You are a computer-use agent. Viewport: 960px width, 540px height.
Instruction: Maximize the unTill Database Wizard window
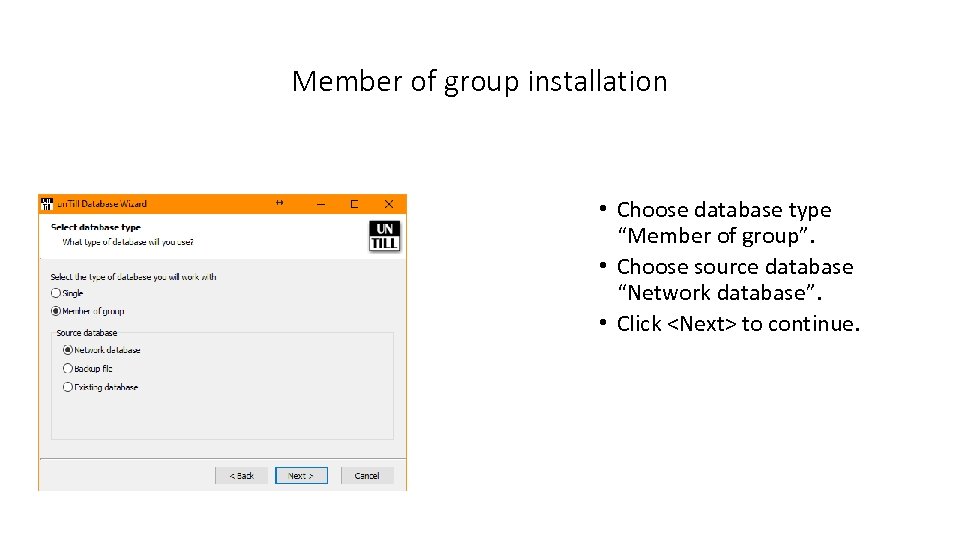pos(354,203)
